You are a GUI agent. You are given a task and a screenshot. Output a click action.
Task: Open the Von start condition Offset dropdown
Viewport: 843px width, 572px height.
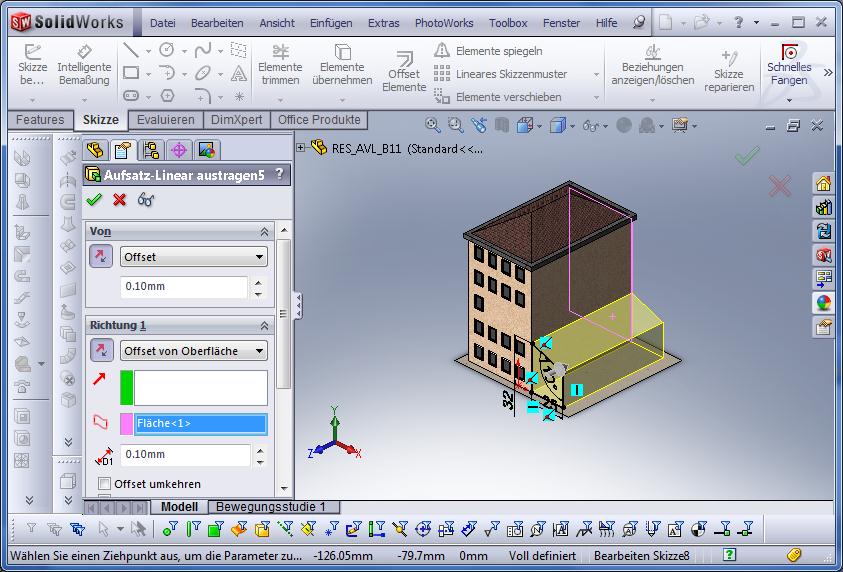[194, 257]
